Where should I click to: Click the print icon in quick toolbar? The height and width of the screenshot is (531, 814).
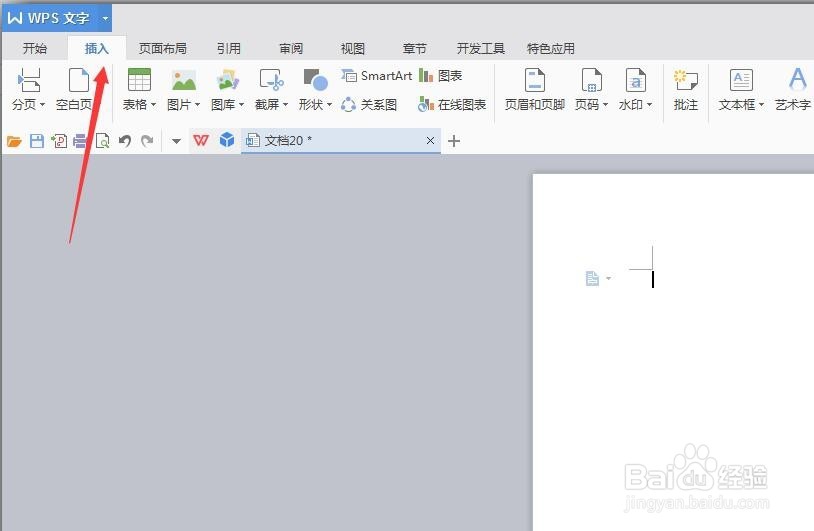click(80, 141)
